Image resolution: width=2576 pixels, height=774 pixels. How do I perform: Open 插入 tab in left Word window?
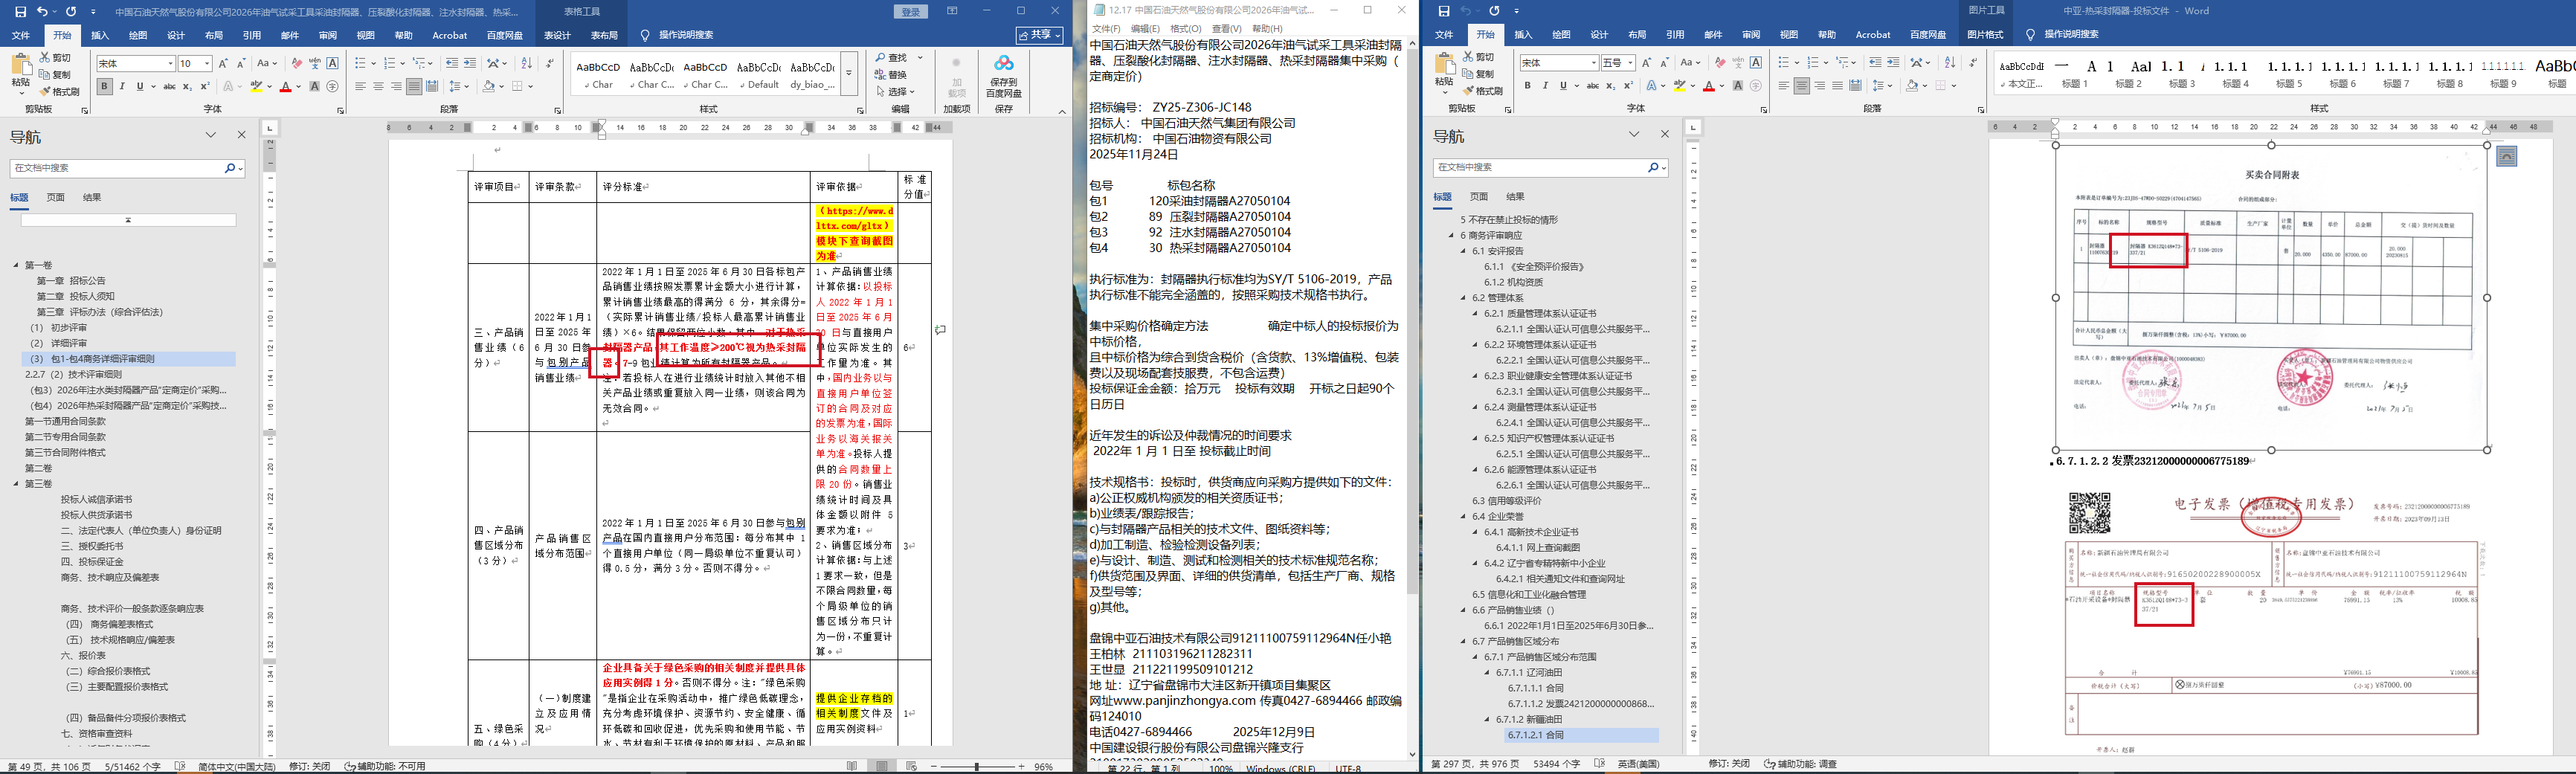(100, 35)
